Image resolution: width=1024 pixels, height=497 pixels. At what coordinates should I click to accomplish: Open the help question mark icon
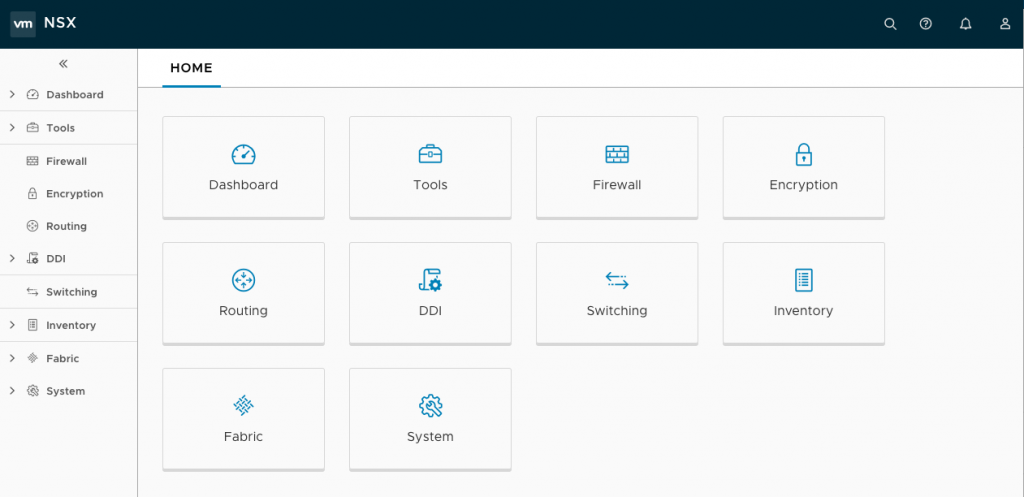pyautogui.click(x=925, y=24)
